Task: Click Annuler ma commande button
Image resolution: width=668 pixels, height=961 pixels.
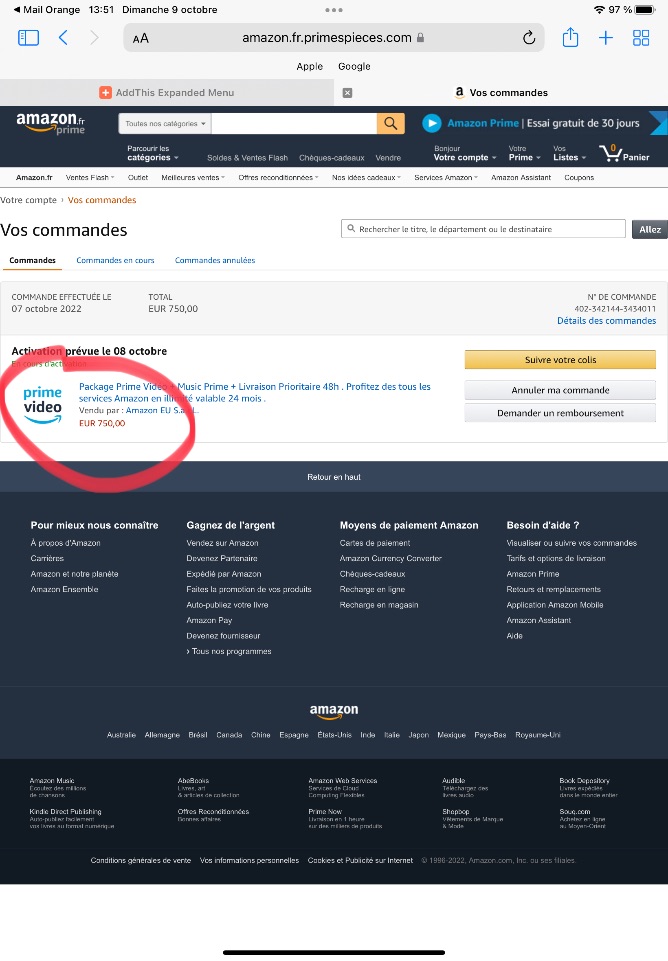Action: pyautogui.click(x=560, y=390)
